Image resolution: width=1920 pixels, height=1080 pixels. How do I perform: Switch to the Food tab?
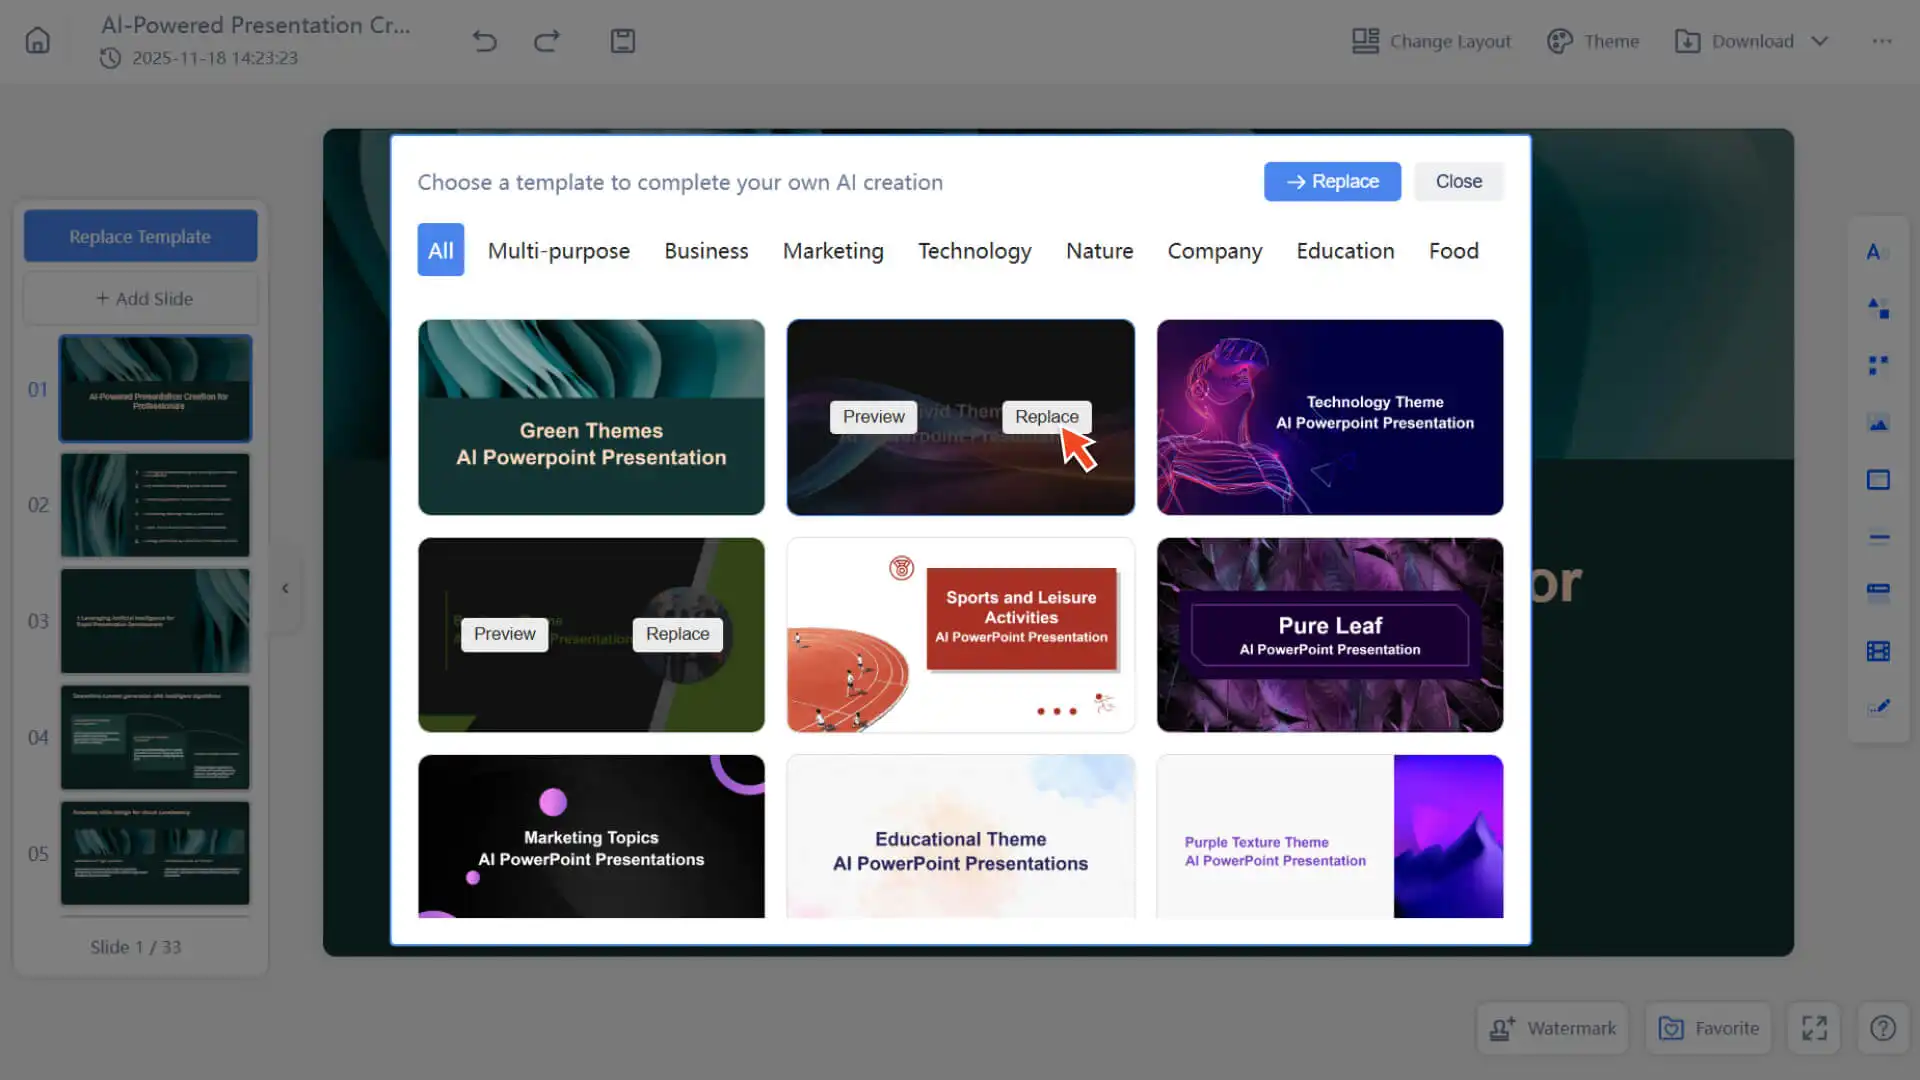point(1454,250)
